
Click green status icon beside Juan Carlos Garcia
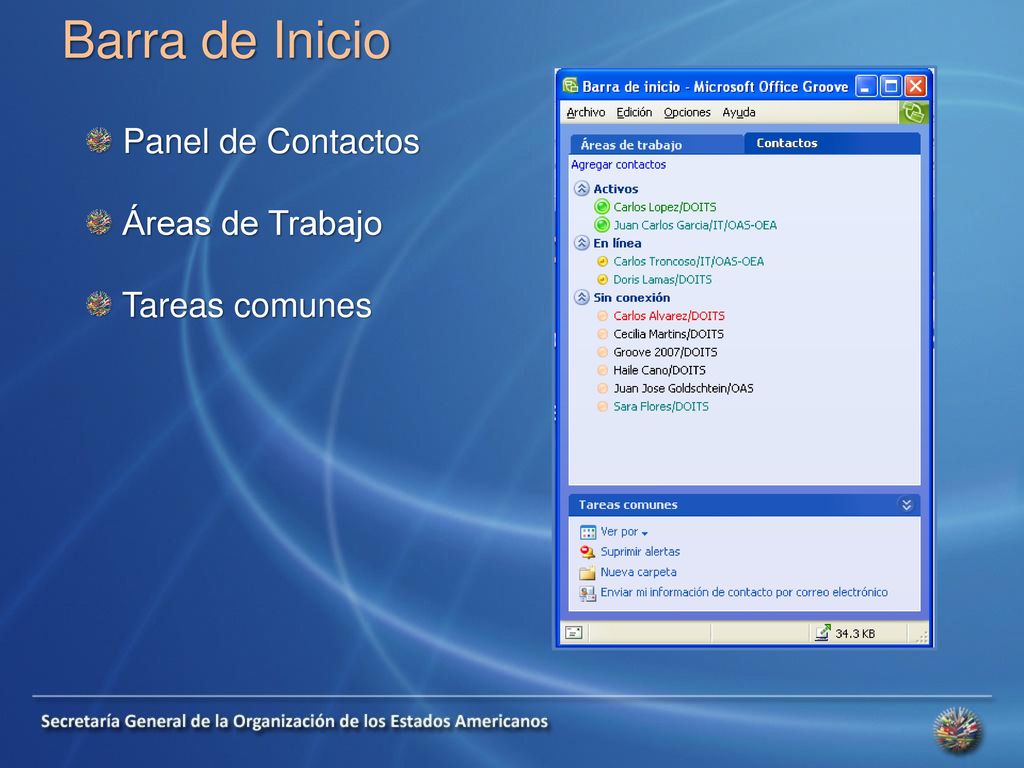tap(601, 225)
